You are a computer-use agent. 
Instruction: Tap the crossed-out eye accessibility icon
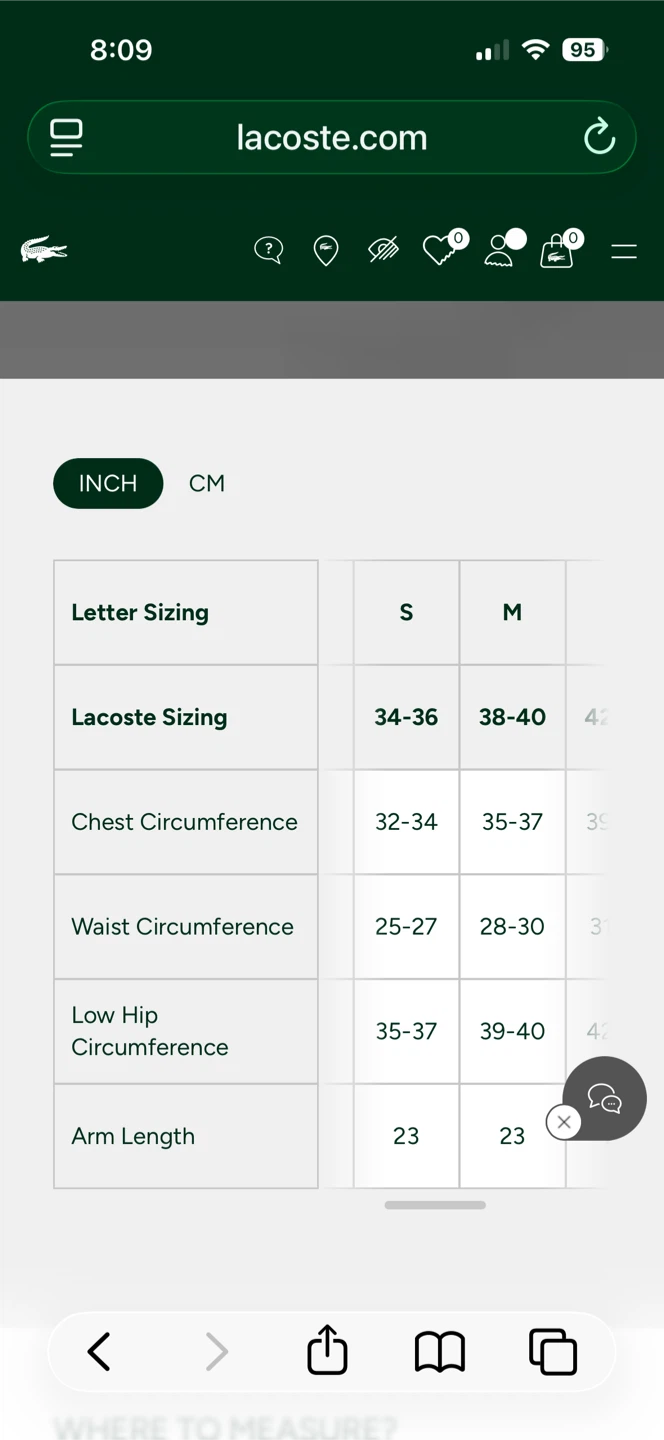pos(383,250)
